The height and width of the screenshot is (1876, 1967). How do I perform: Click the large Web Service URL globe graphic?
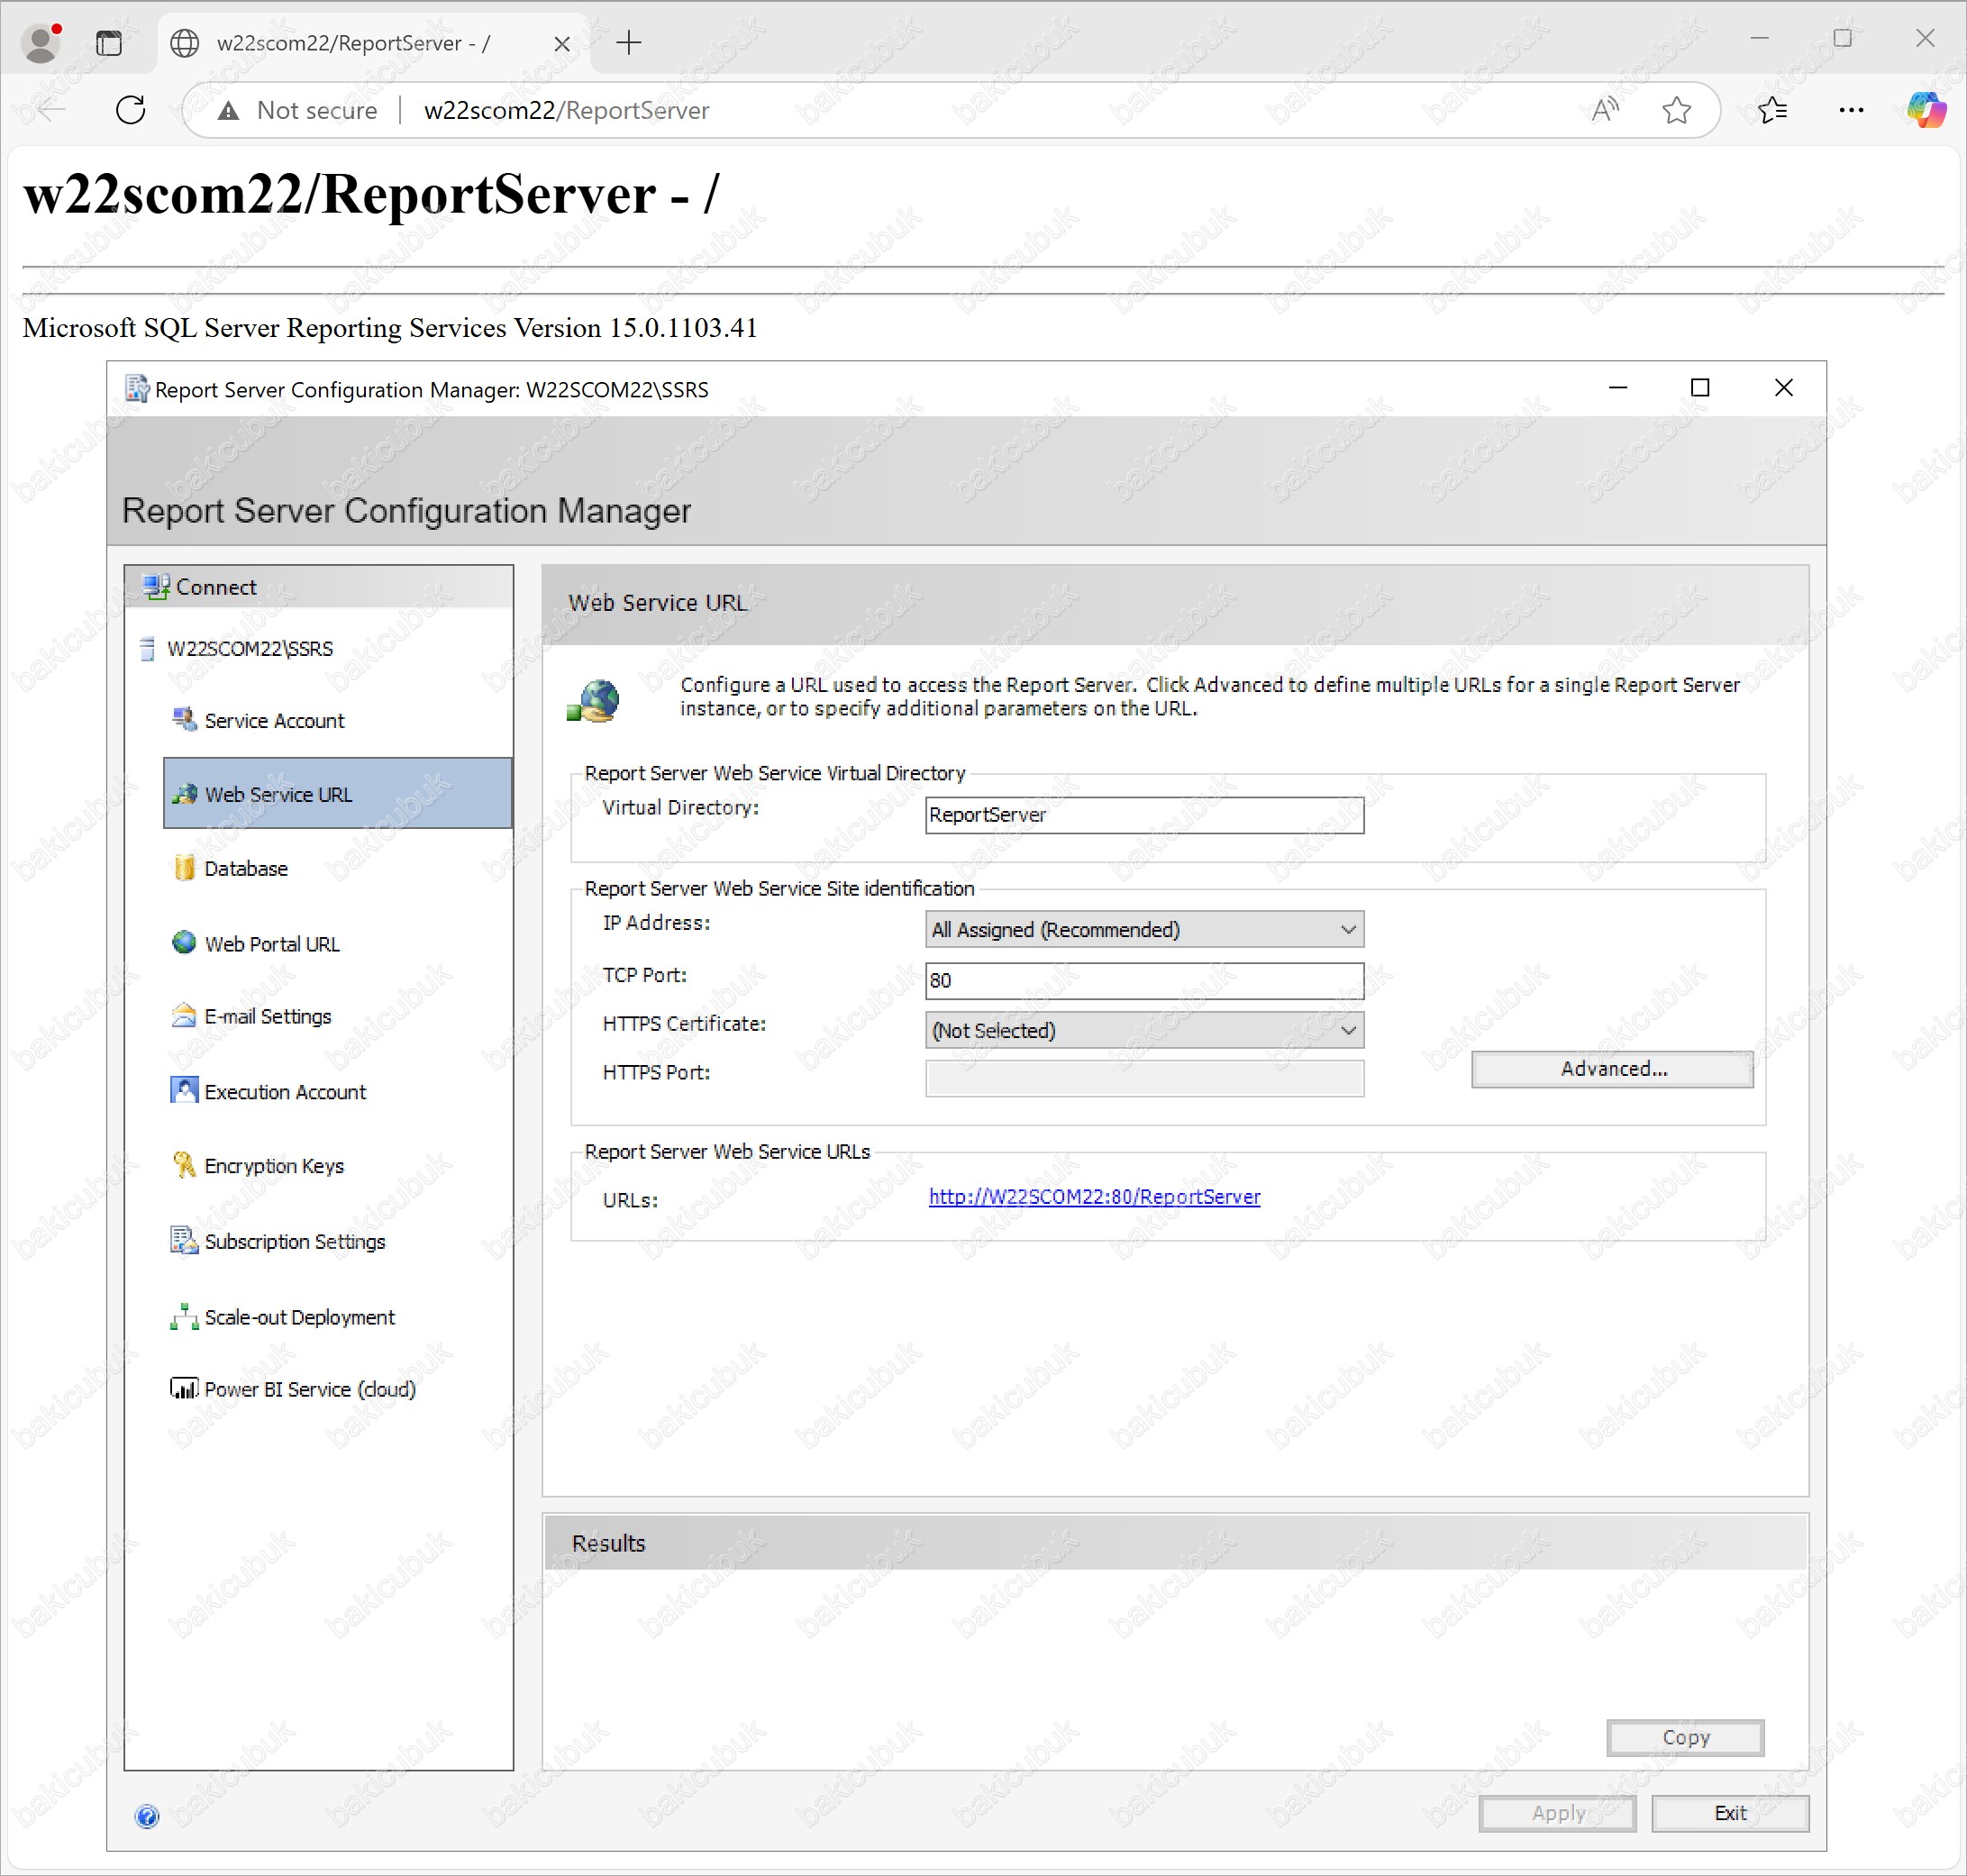(594, 699)
